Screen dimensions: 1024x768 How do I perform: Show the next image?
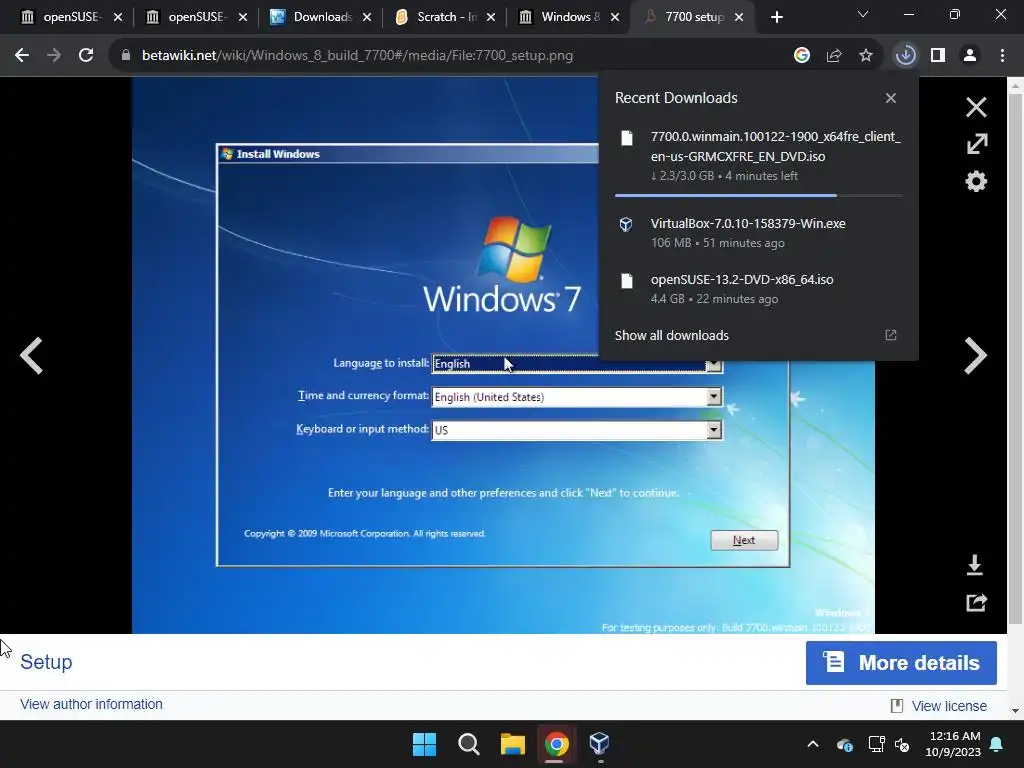975,356
